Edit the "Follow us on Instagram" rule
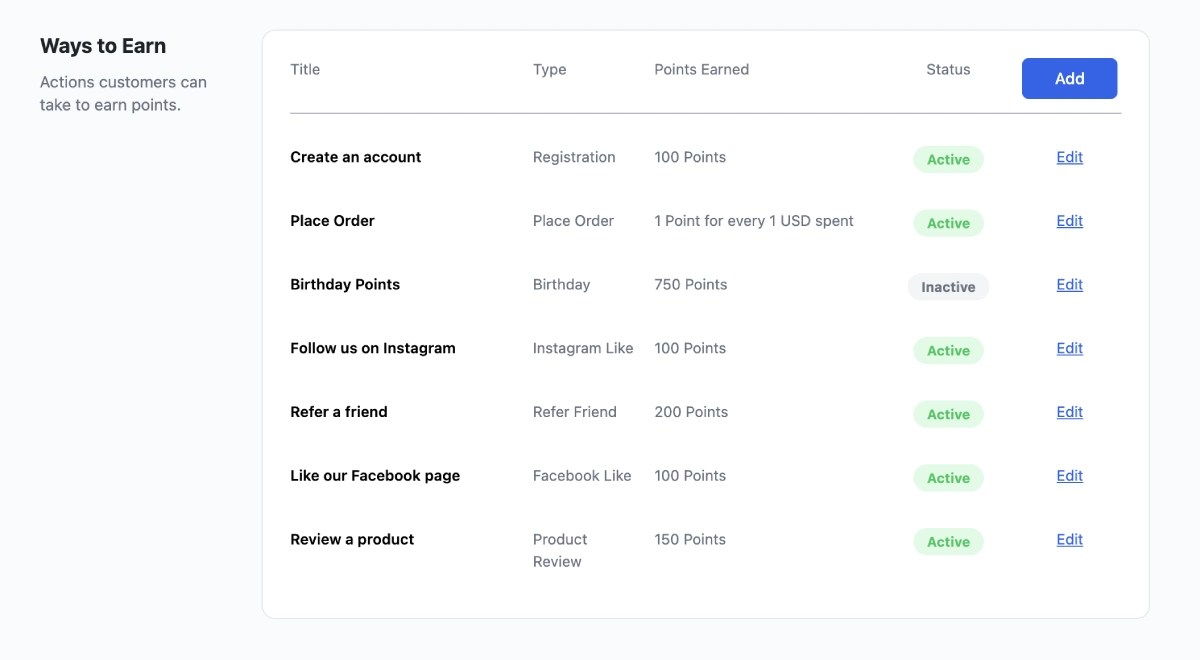This screenshot has height=660, width=1200. [1068, 348]
